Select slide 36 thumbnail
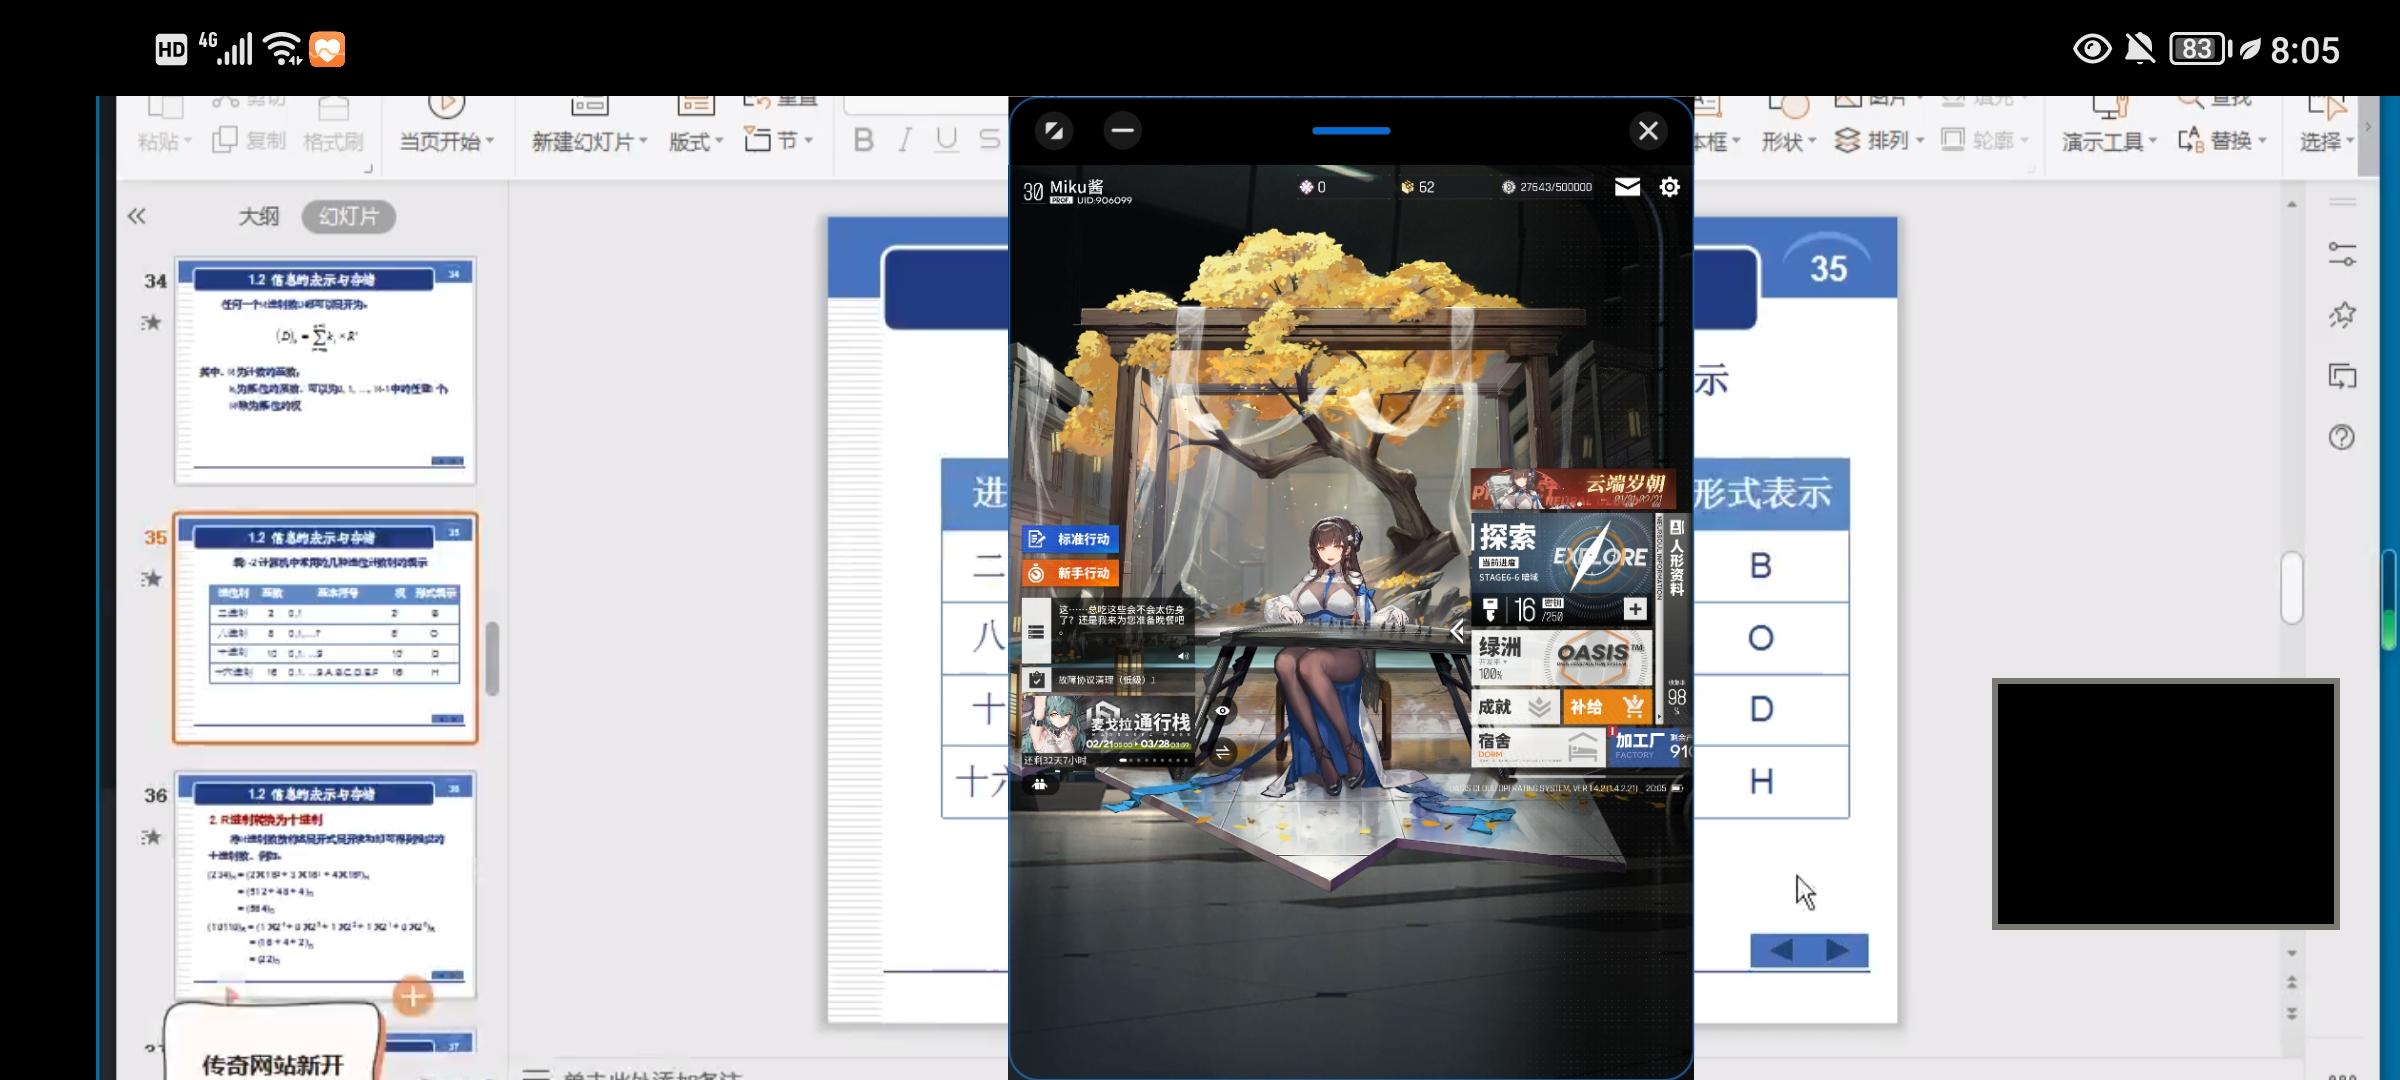Viewport: 2400px width, 1080px height. point(325,884)
